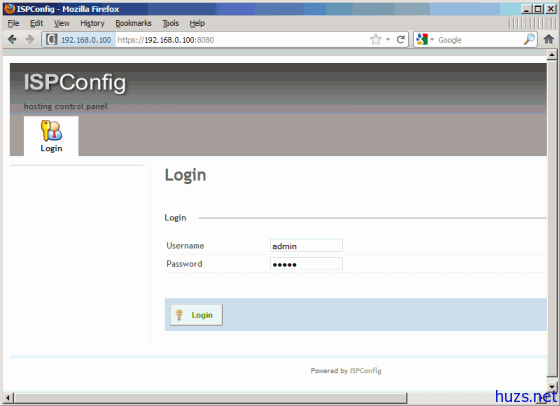560x406 pixels.
Task: Open the File menu
Action: point(13,24)
